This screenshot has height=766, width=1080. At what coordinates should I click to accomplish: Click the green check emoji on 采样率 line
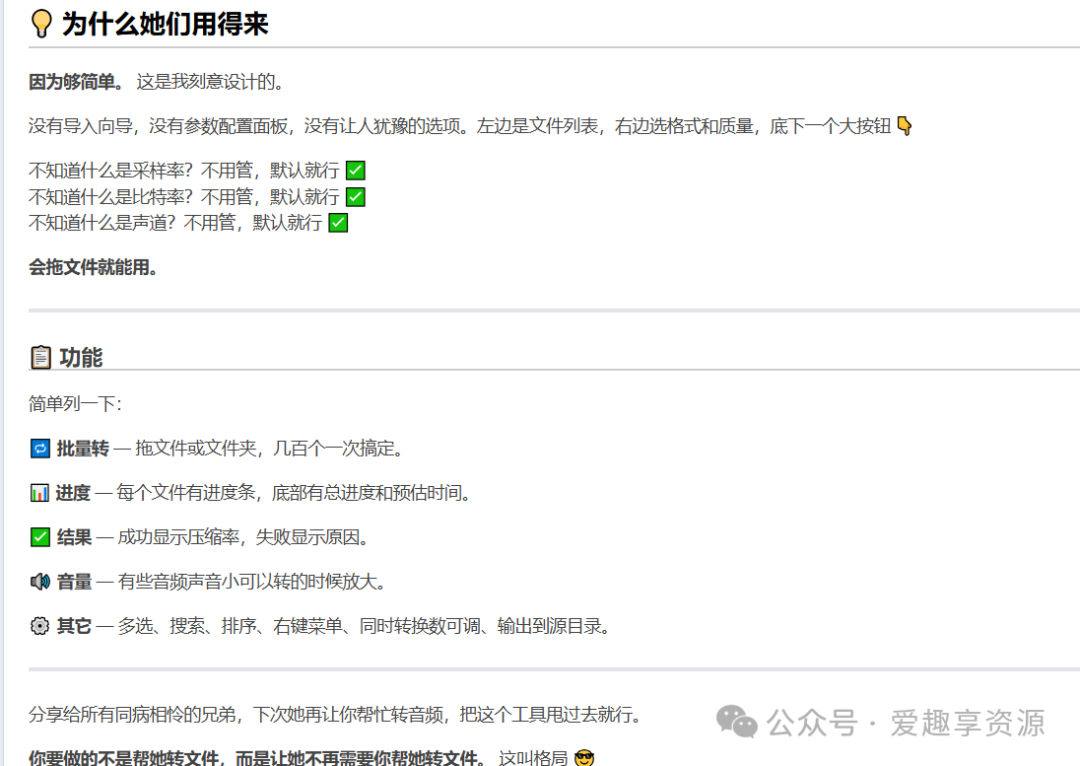point(355,170)
